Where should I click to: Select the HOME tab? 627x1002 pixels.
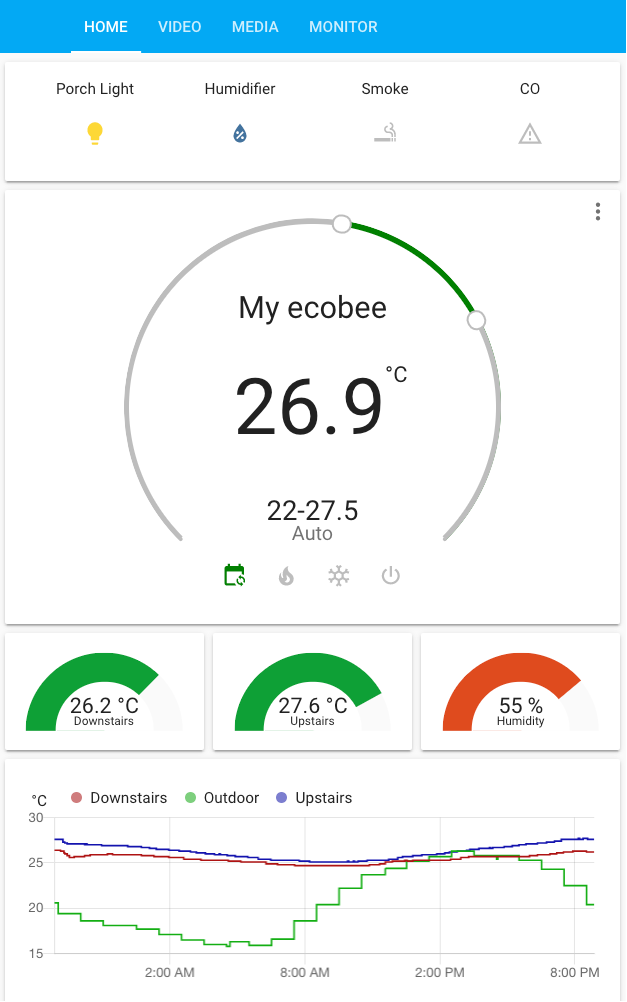[106, 27]
